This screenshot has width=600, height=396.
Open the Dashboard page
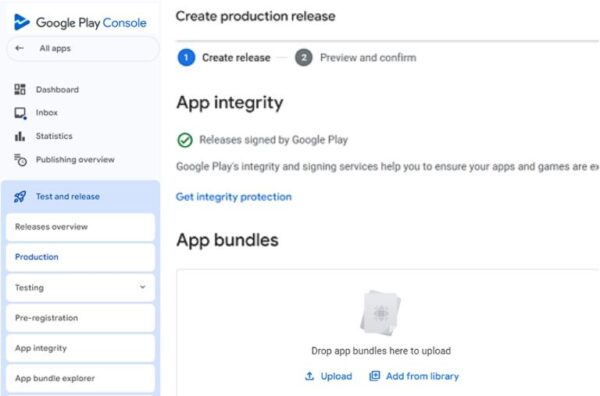[57, 90]
